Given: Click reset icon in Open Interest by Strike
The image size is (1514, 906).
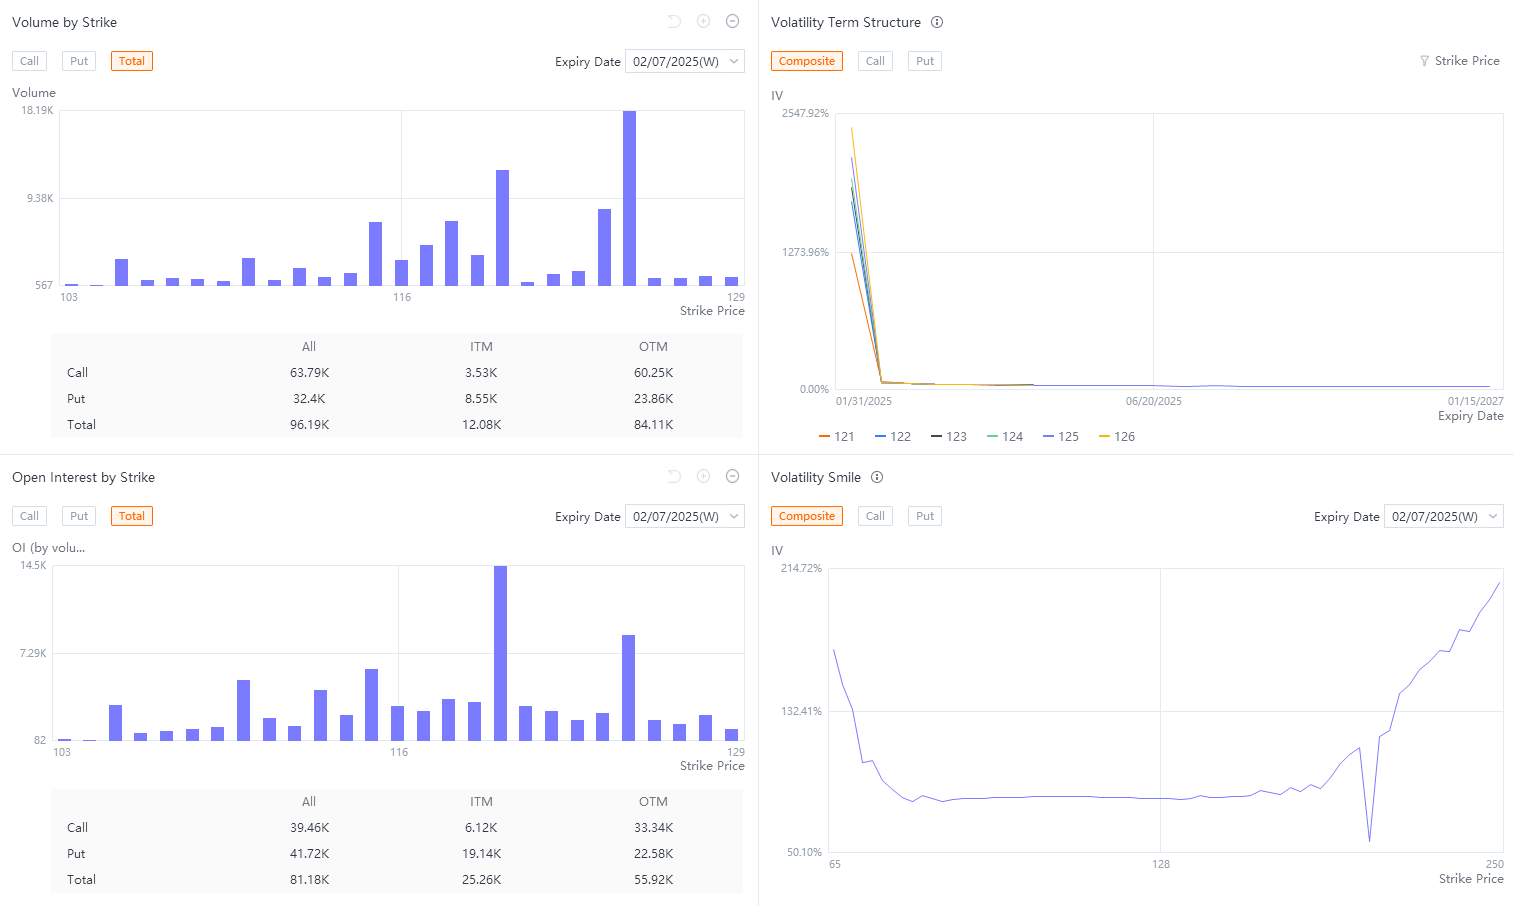Looking at the screenshot, I should point(674,476).
